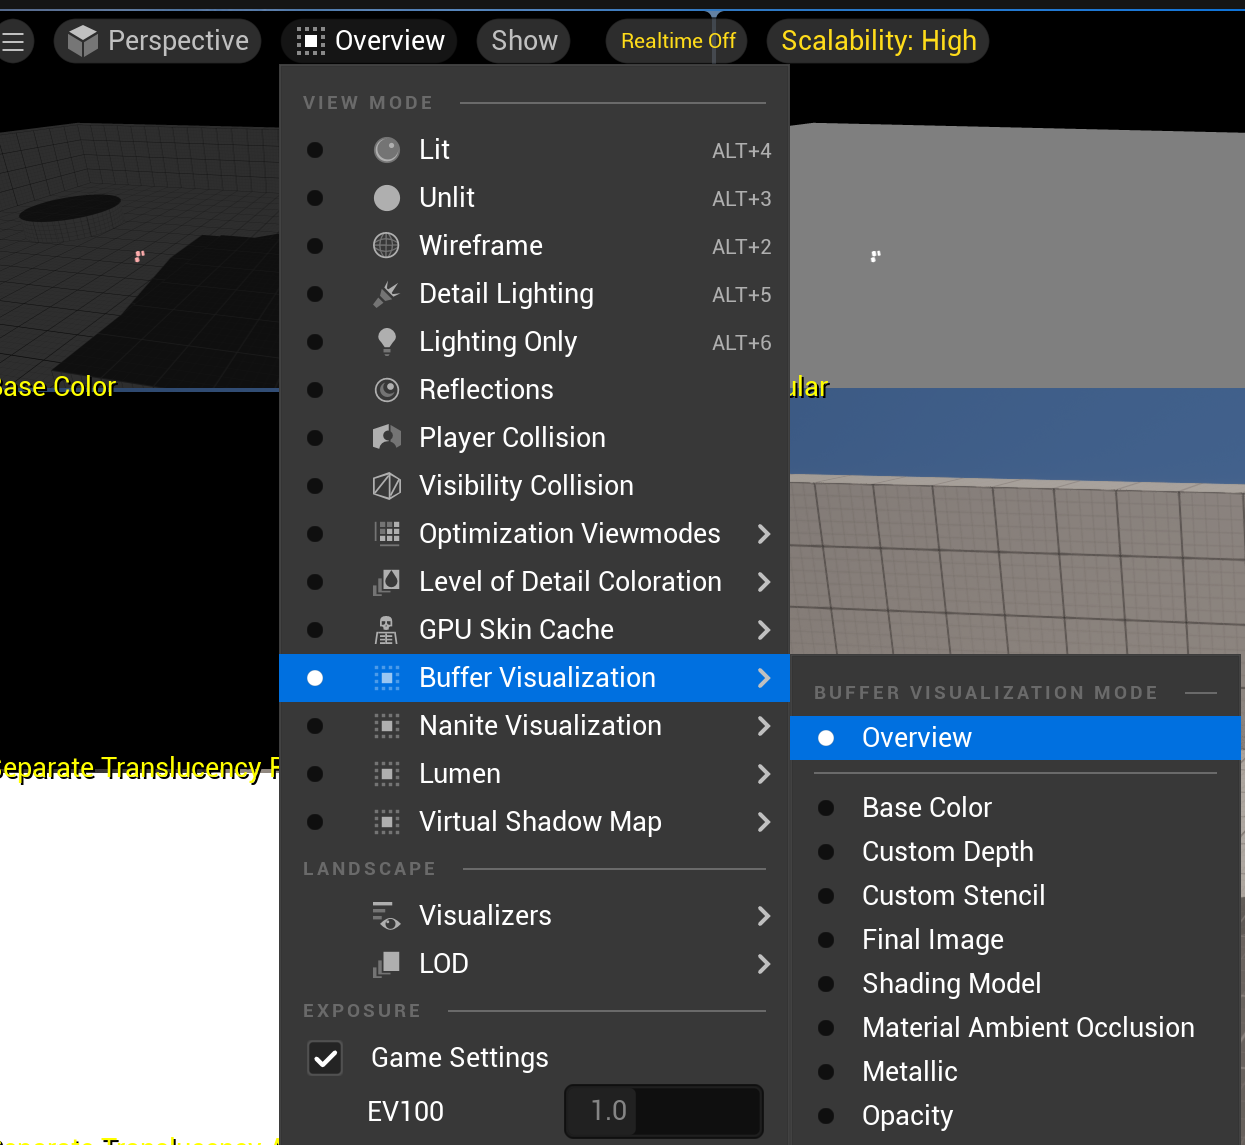
Task: Click the Perspective cube icon
Action: tap(83, 41)
